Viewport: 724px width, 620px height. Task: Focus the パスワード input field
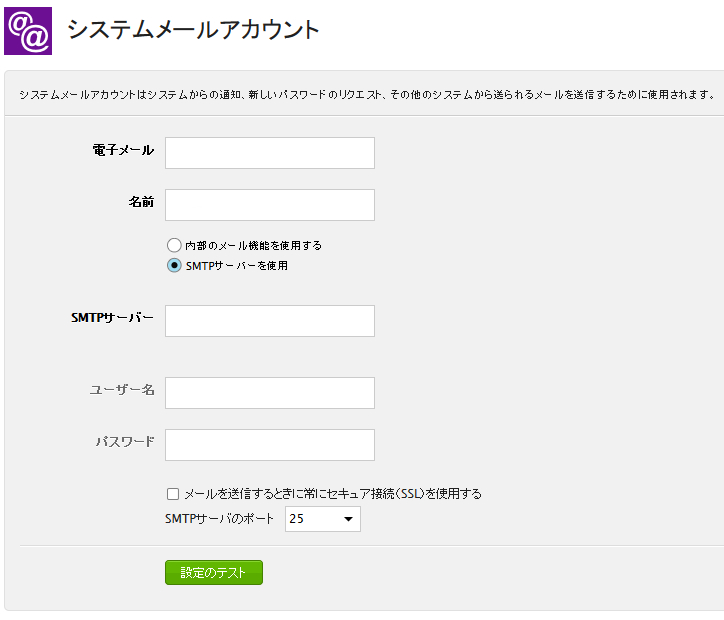[270, 445]
